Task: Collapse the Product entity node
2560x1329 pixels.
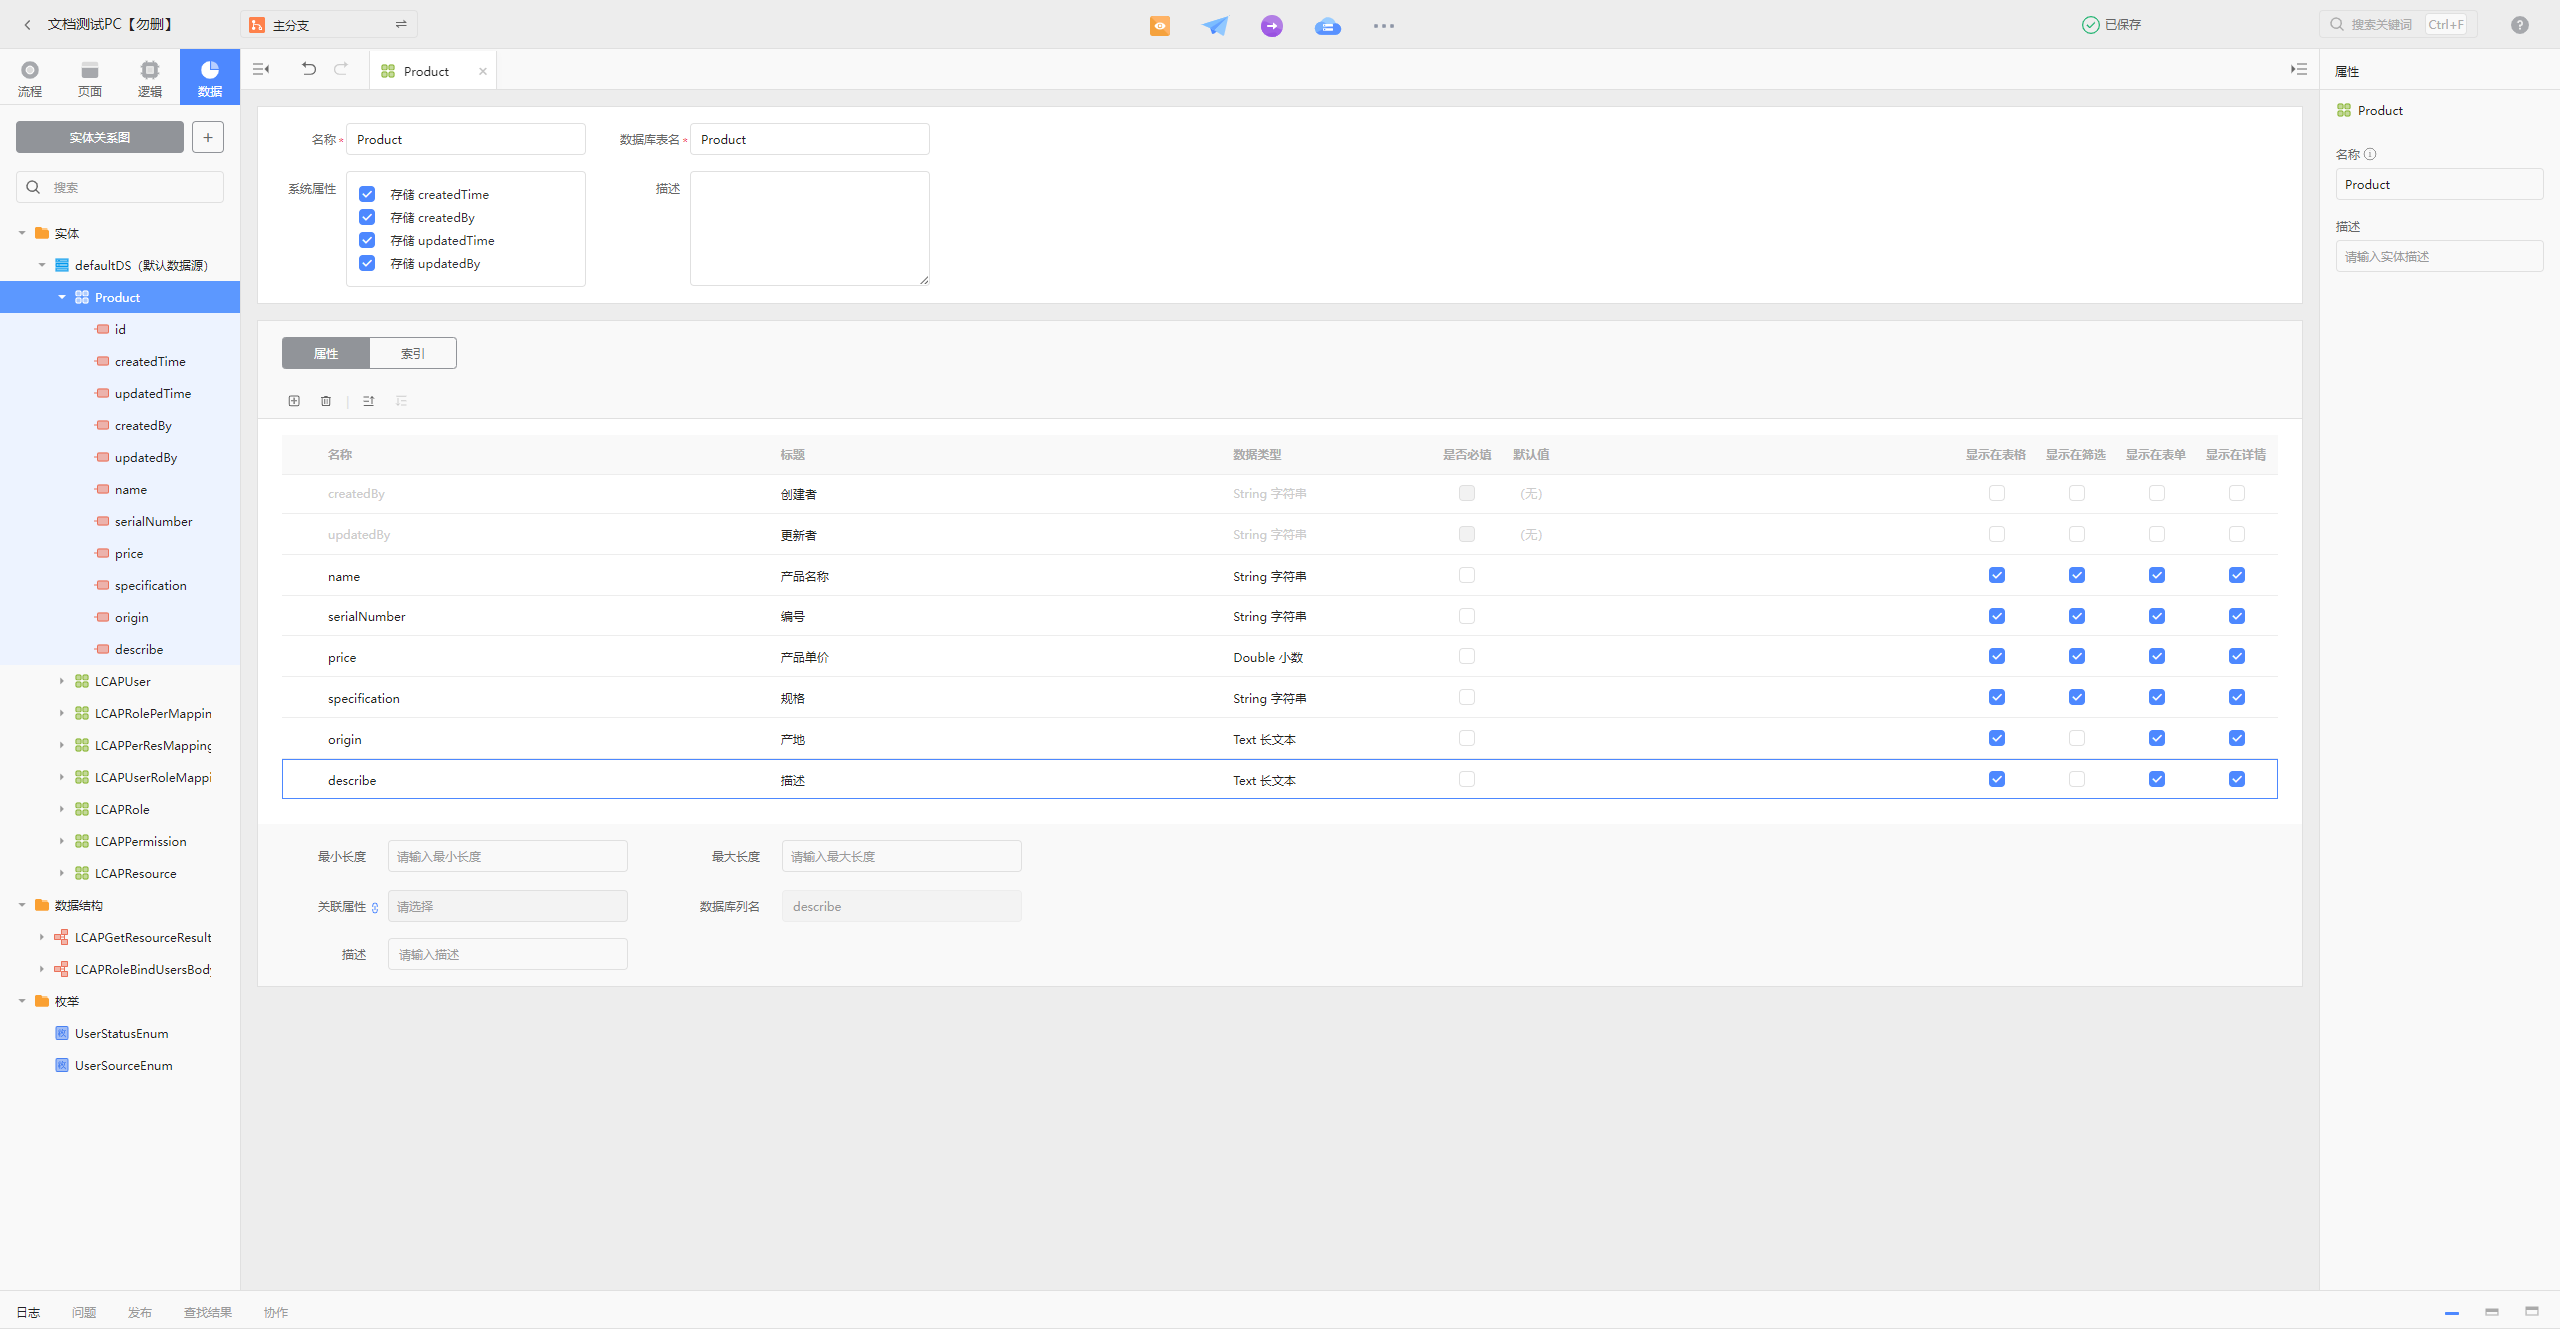Action: (62, 297)
